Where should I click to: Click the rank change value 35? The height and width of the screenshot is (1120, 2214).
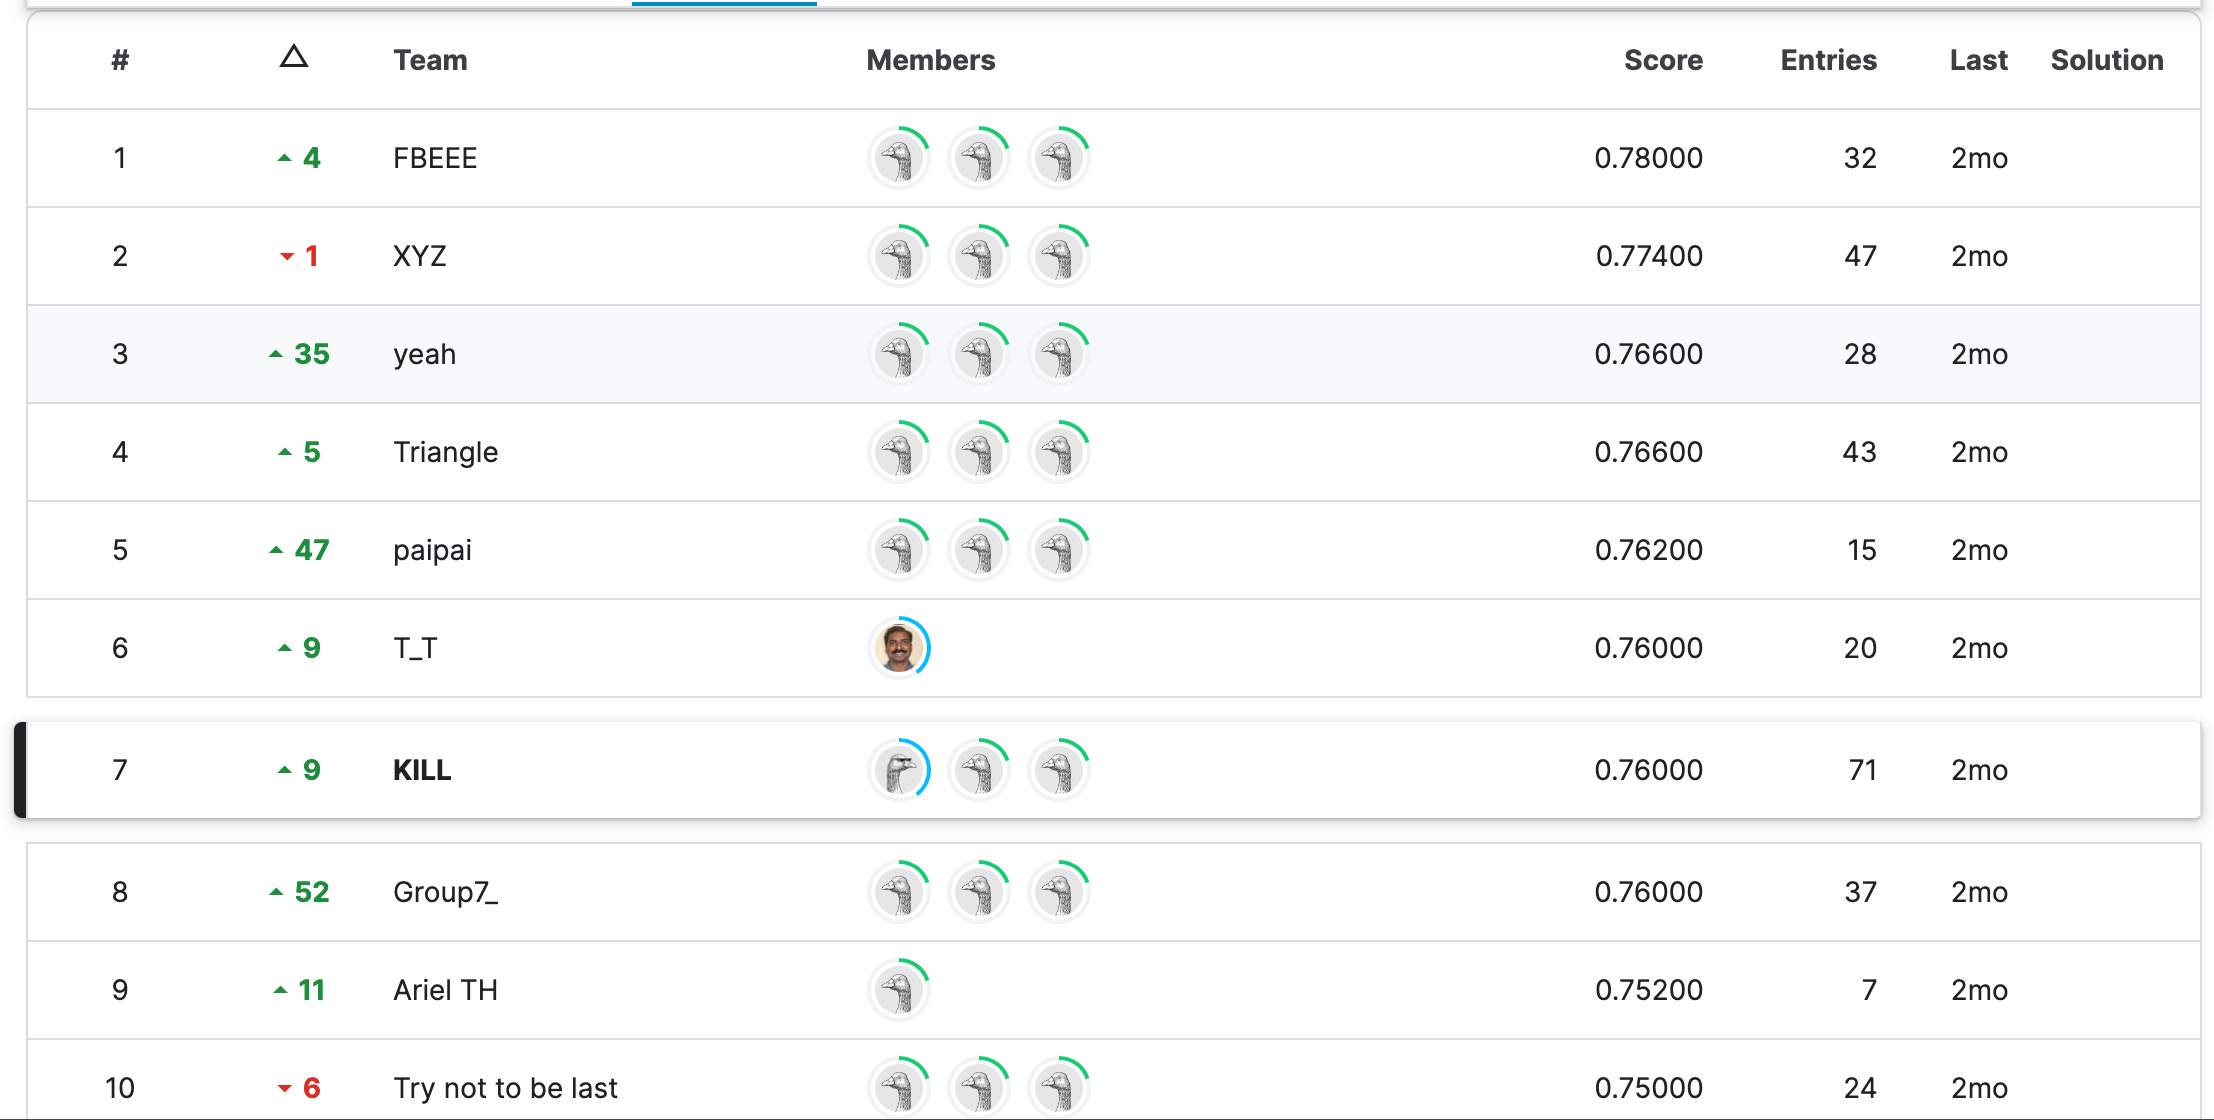[x=311, y=354]
